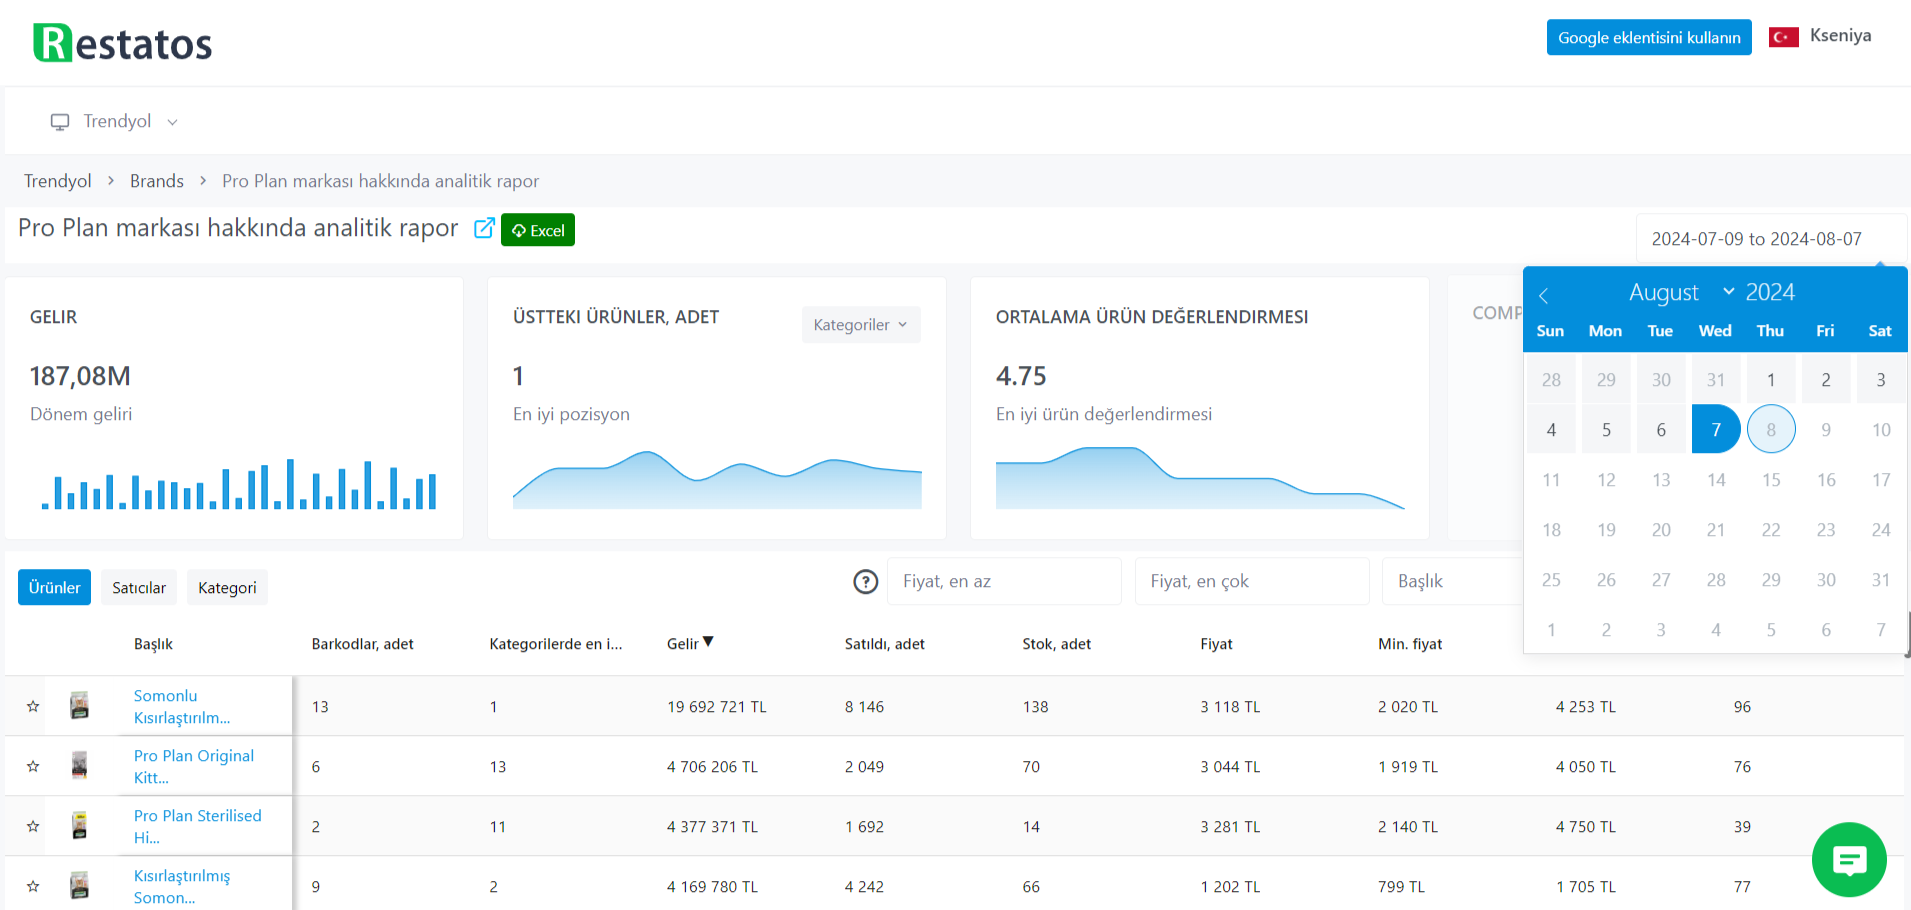1911x910 pixels.
Task: Open Kısırlaştırılmış Somon... product link
Action: [182, 886]
